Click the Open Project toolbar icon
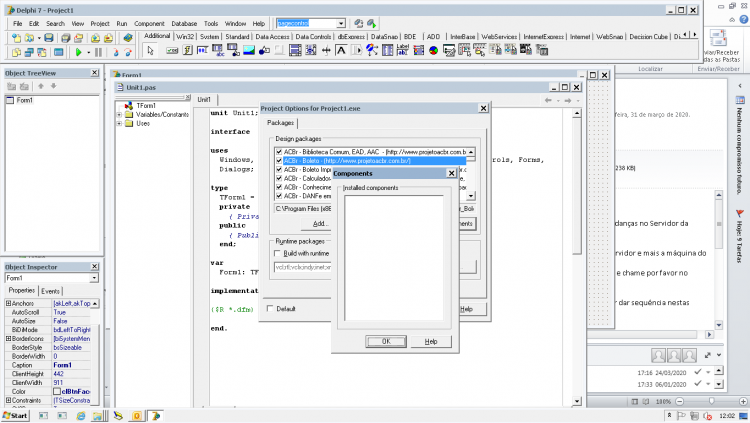Viewport: 750px width, 423px height. pos(78,38)
